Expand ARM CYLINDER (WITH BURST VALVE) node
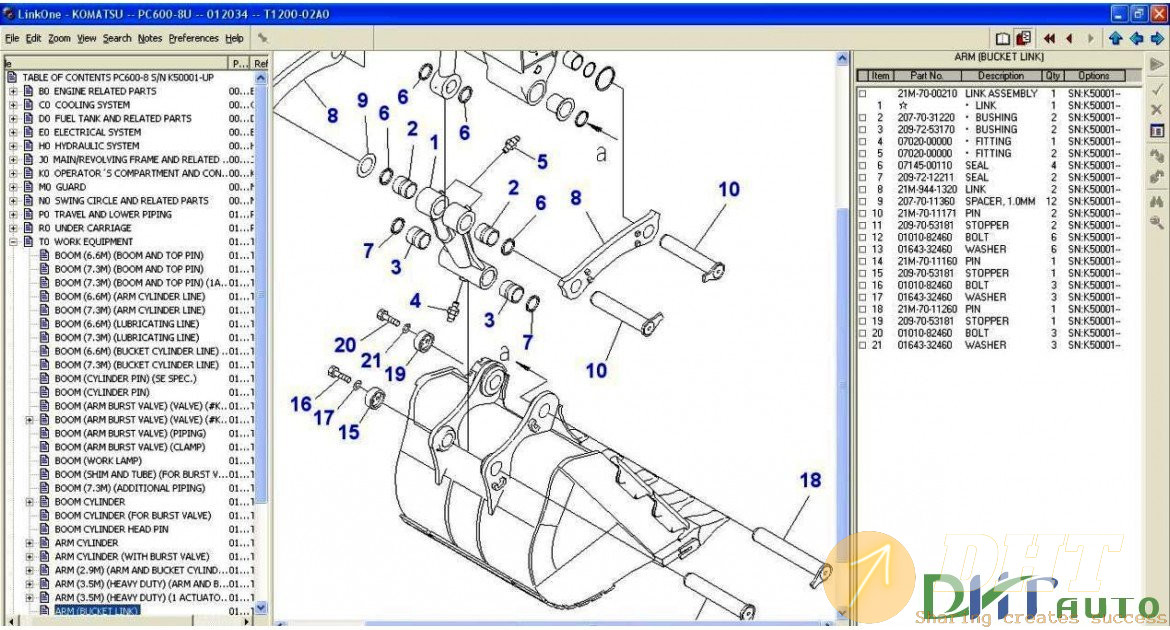 click(x=29, y=557)
